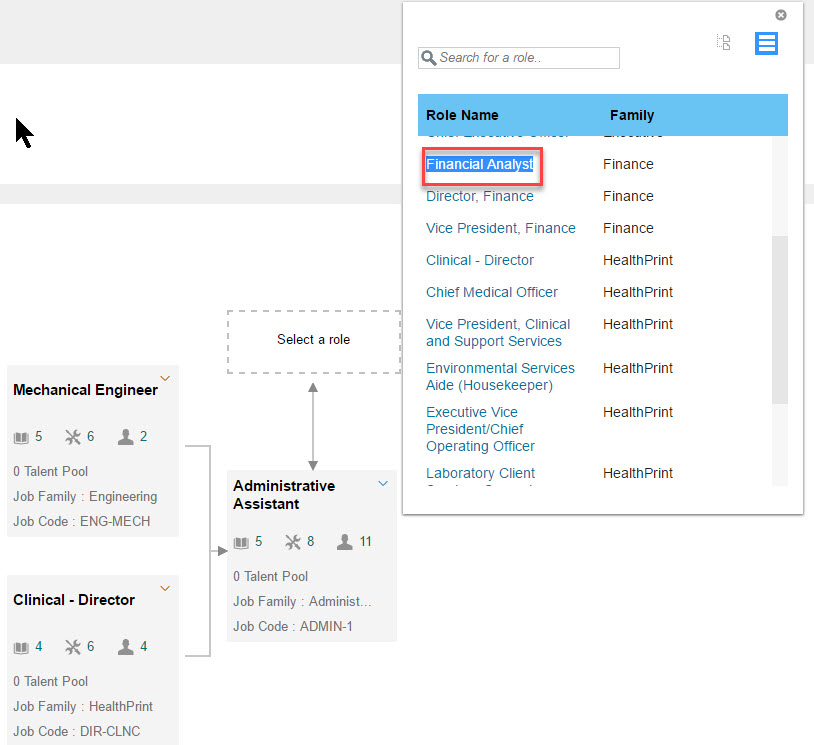Viewport: 814px width, 745px height.
Task: Click Job Code : DIR-CLNC text
Action: click(76, 732)
